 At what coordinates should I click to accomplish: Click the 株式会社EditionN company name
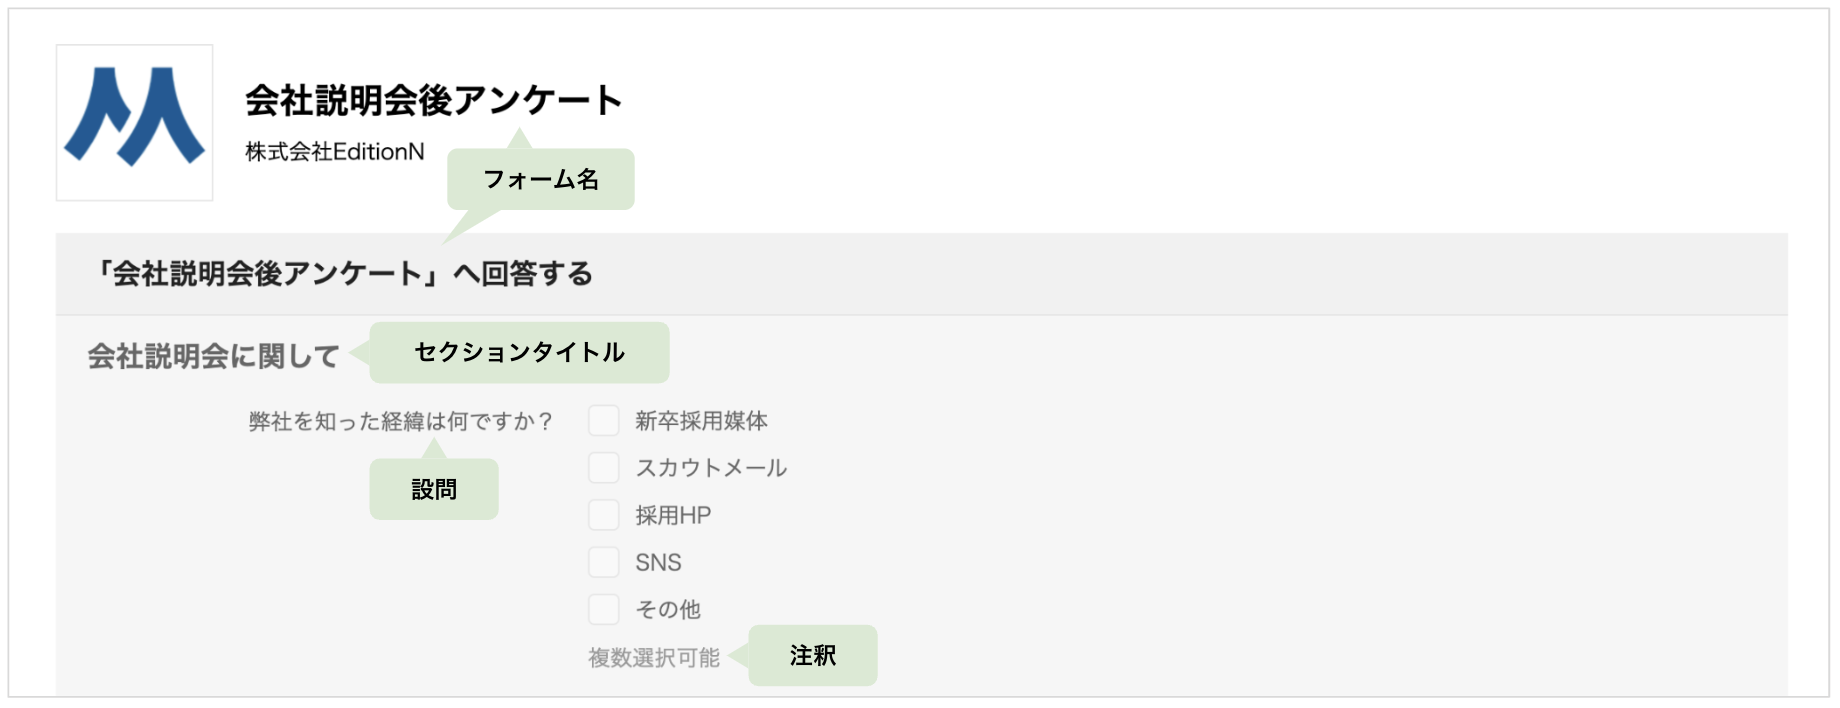334,152
